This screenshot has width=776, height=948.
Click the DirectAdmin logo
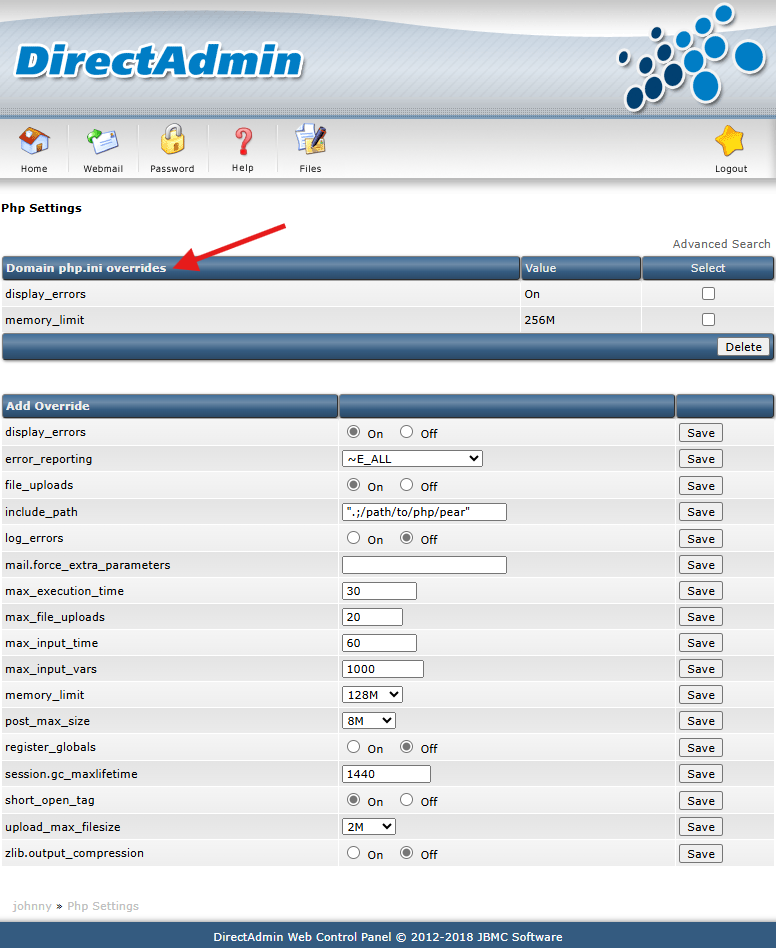[158, 61]
